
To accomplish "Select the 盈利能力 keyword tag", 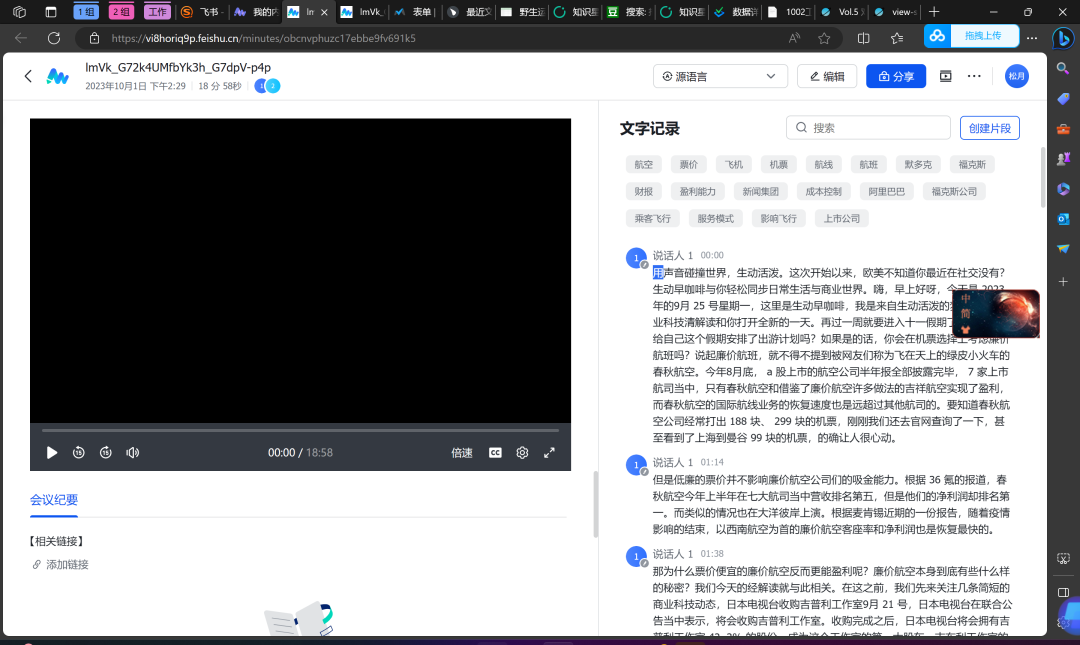I will [698, 192].
